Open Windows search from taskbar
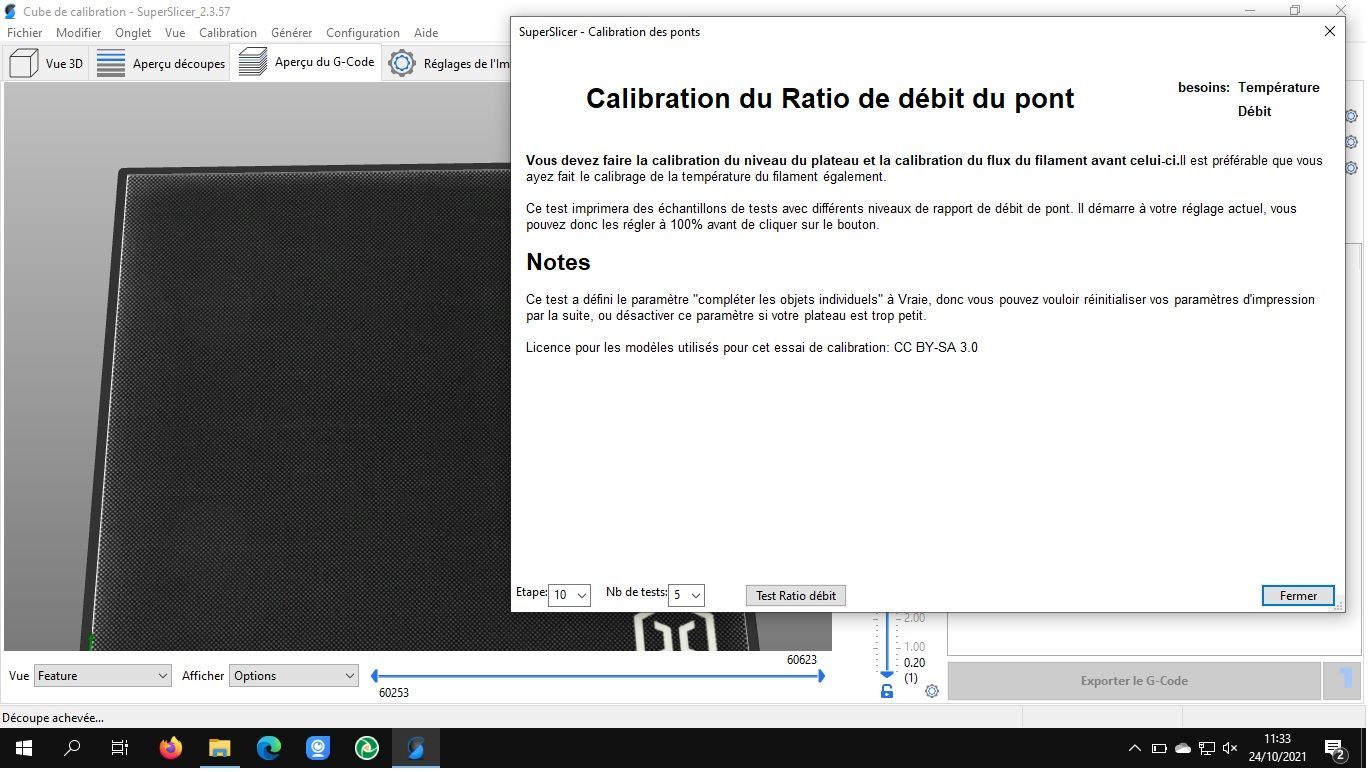The width and height of the screenshot is (1368, 772). [72, 748]
